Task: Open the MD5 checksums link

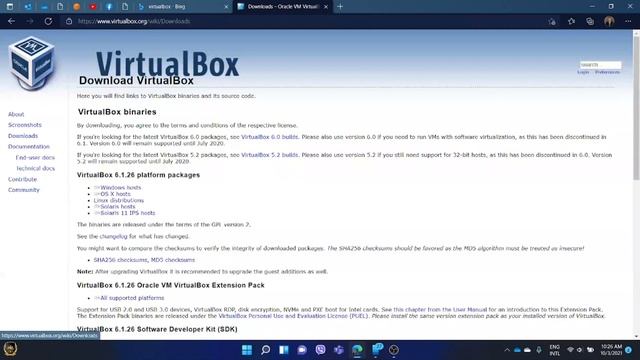Action: click(x=173, y=260)
